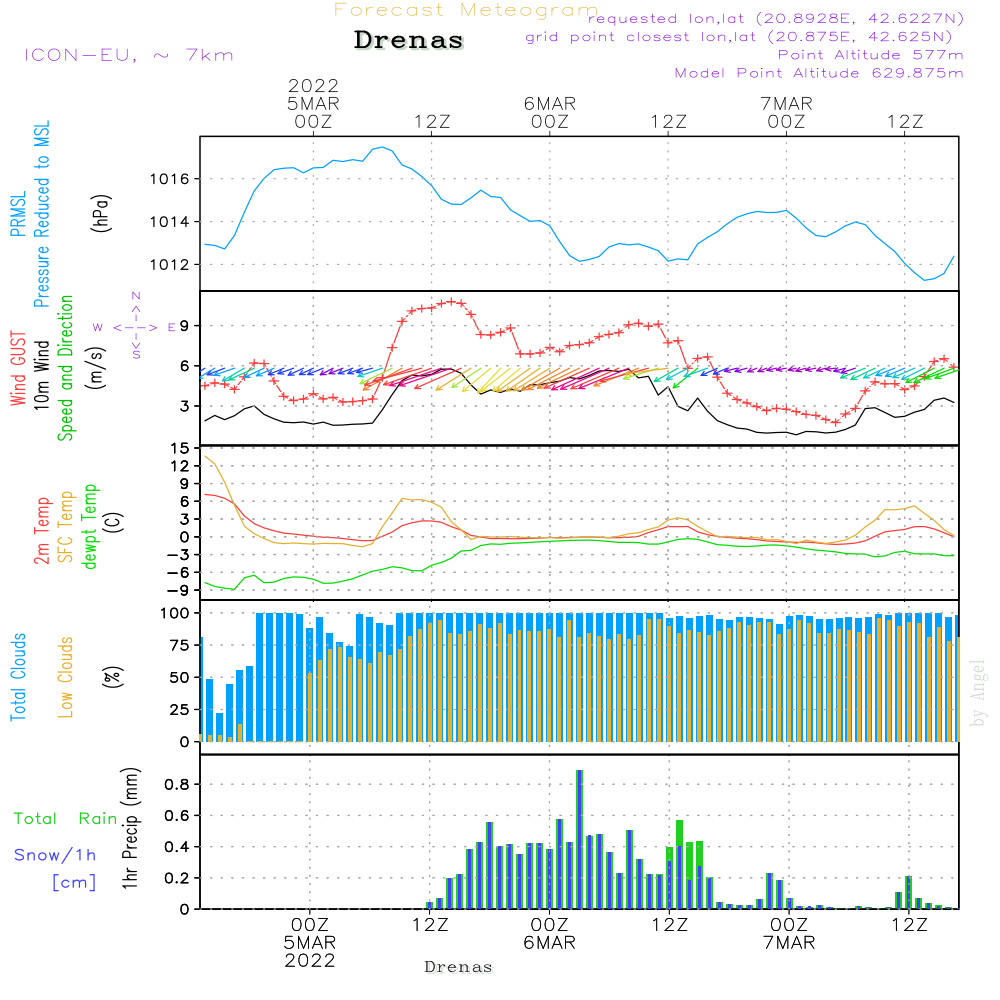
Task: Click the '[cm]' snow unit label
Action: [x=74, y=883]
